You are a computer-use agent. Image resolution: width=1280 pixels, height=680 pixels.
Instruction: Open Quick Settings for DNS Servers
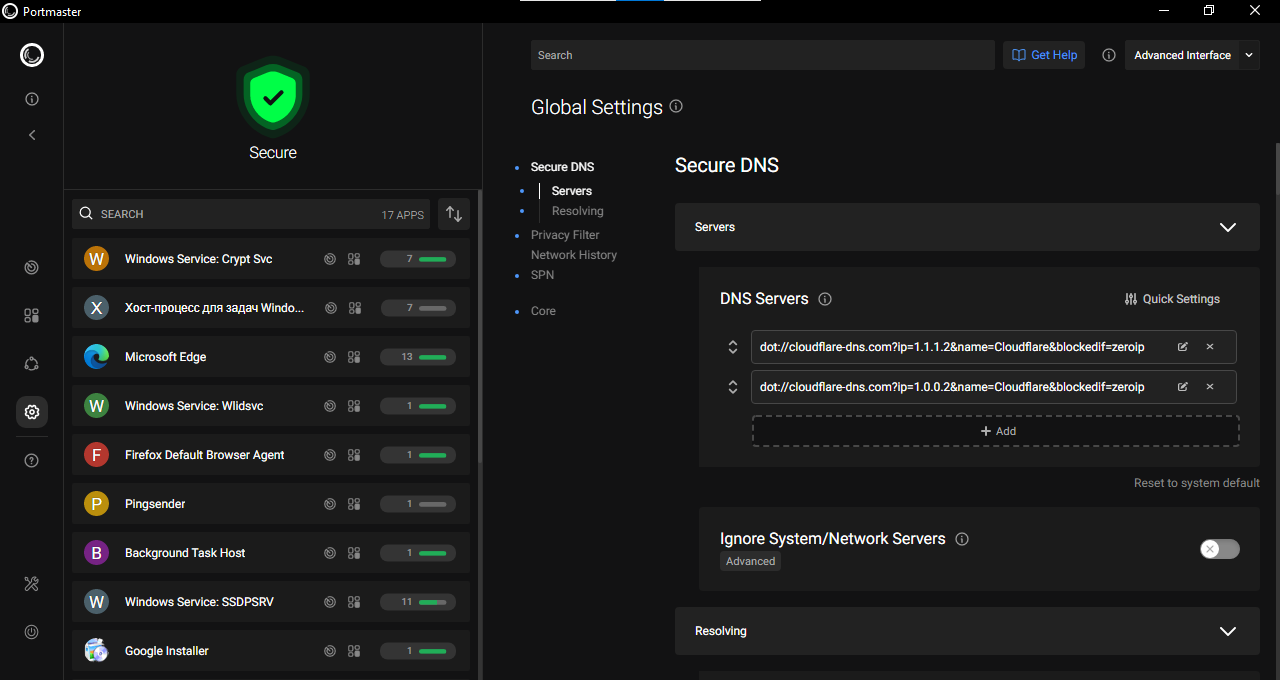tap(1172, 299)
